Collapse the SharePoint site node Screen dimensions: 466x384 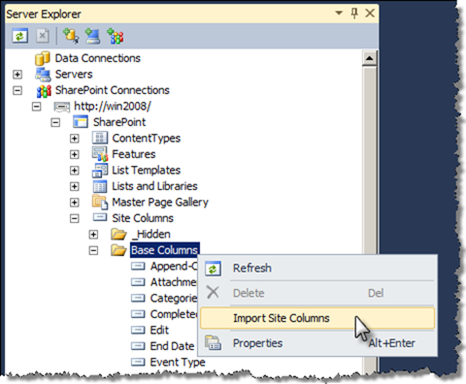(55, 122)
